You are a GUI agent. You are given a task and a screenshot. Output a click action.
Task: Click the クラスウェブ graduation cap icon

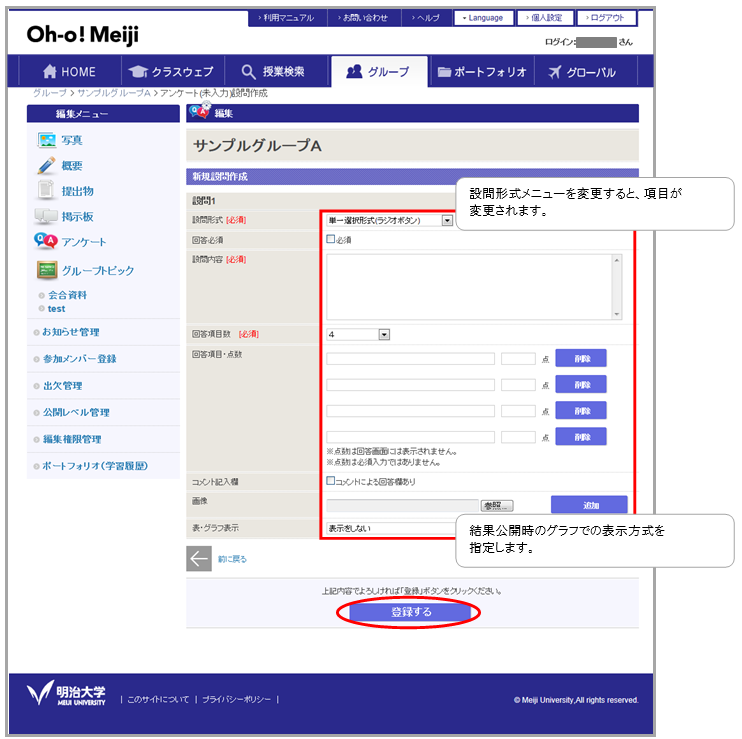138,71
